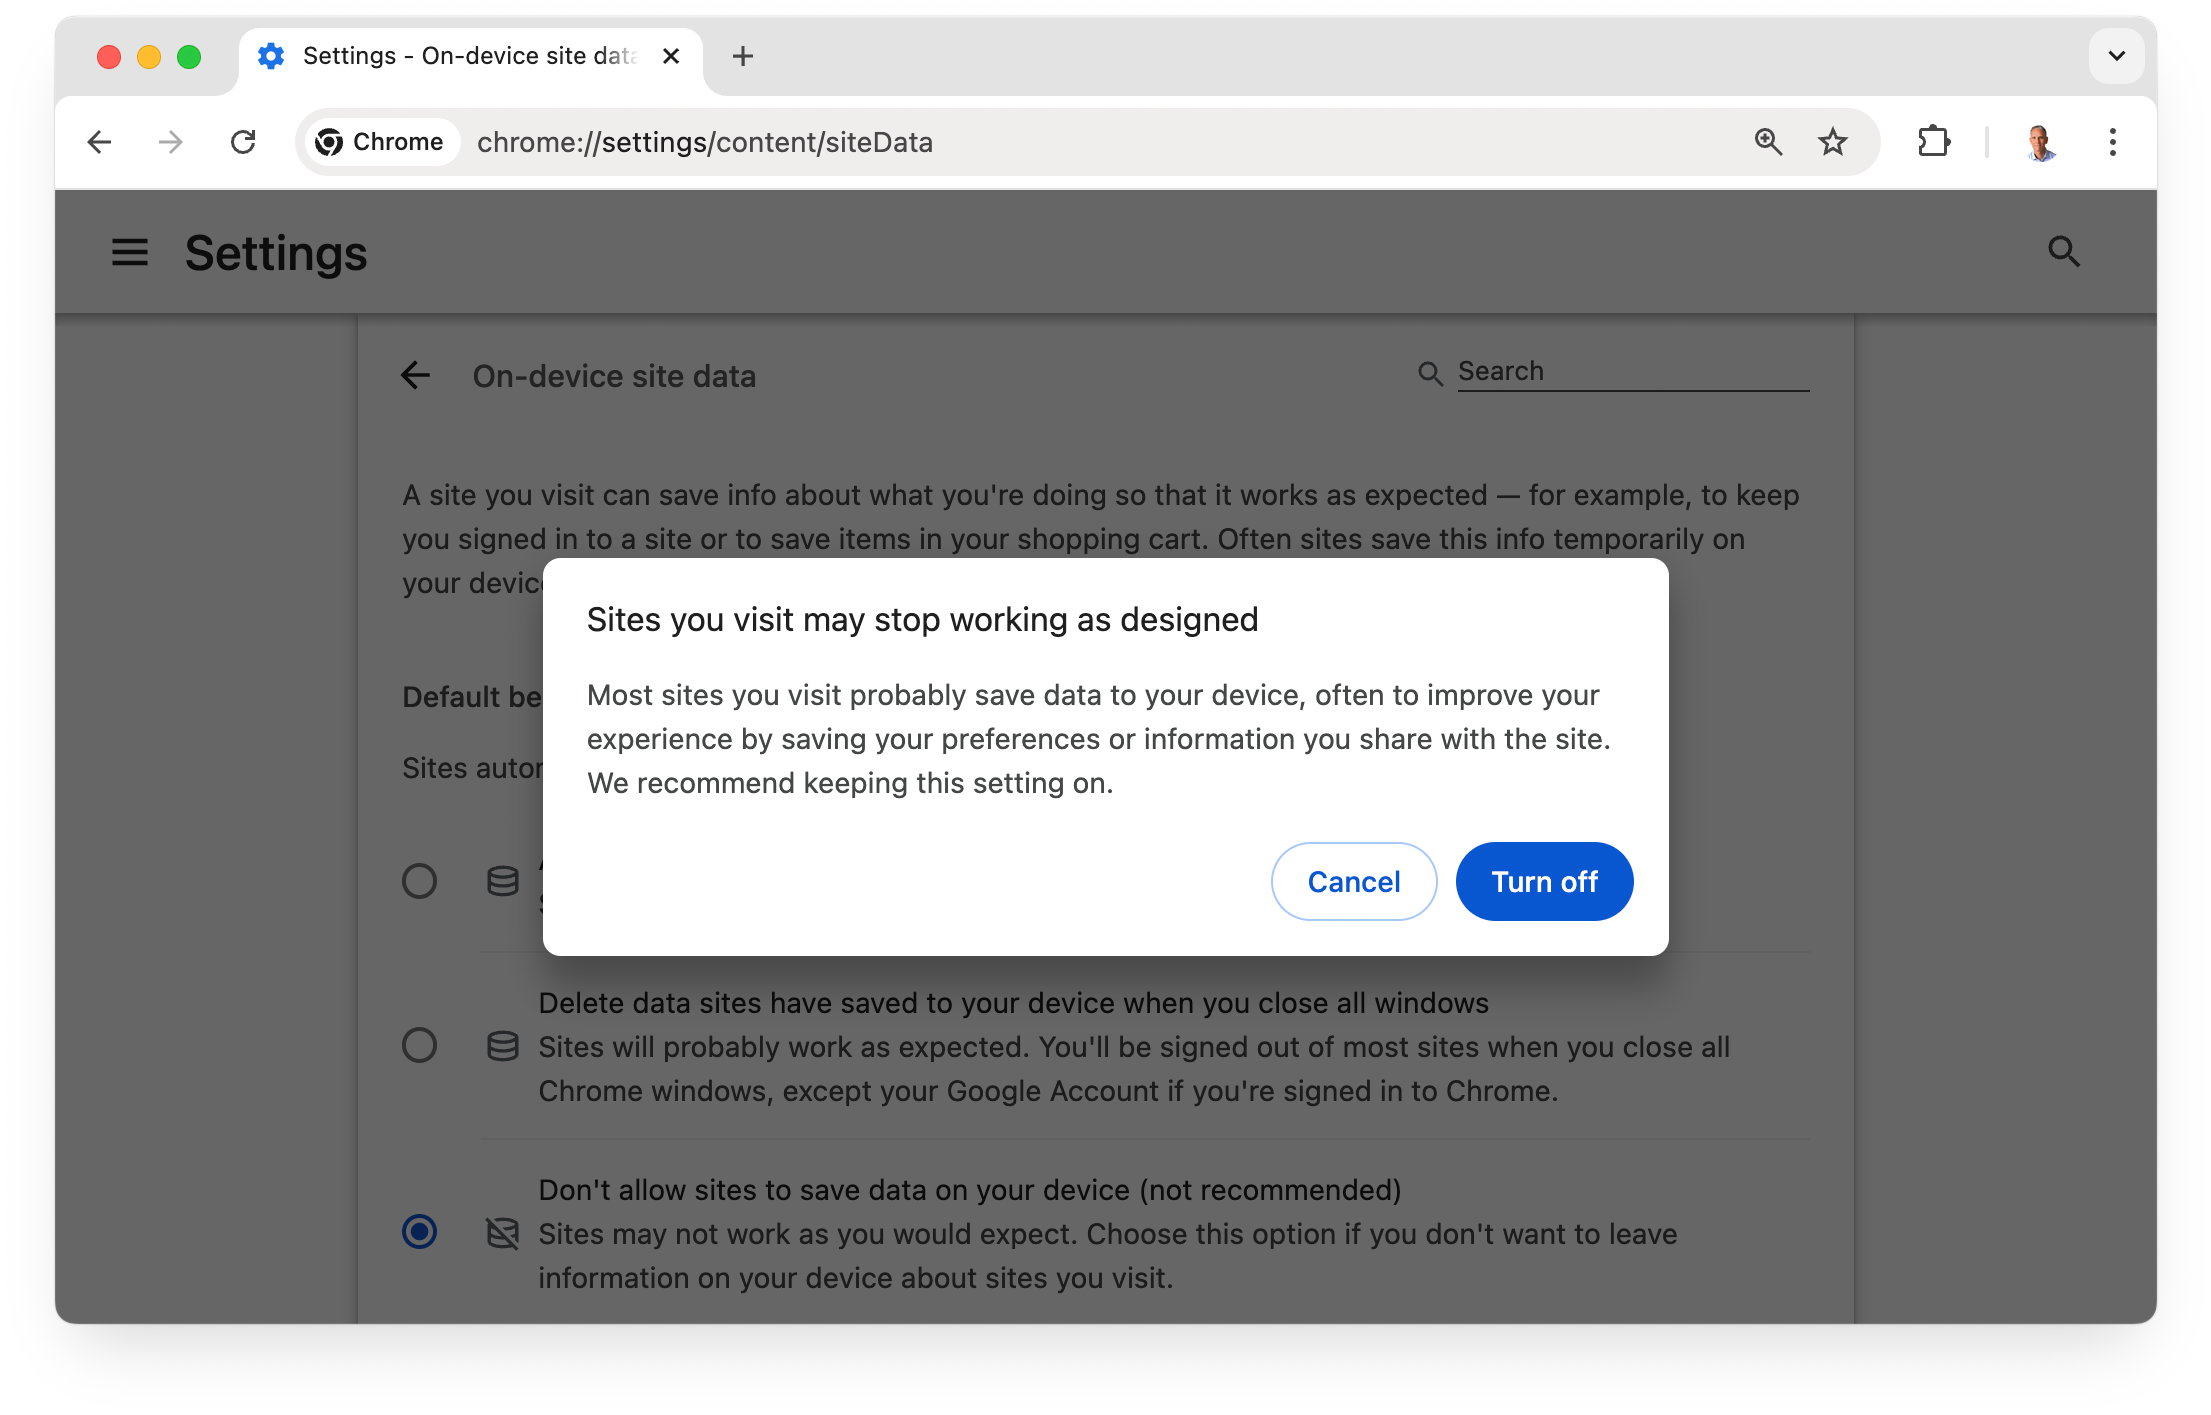
Task: Click the bookmark star icon in address bar
Action: pos(1836,143)
